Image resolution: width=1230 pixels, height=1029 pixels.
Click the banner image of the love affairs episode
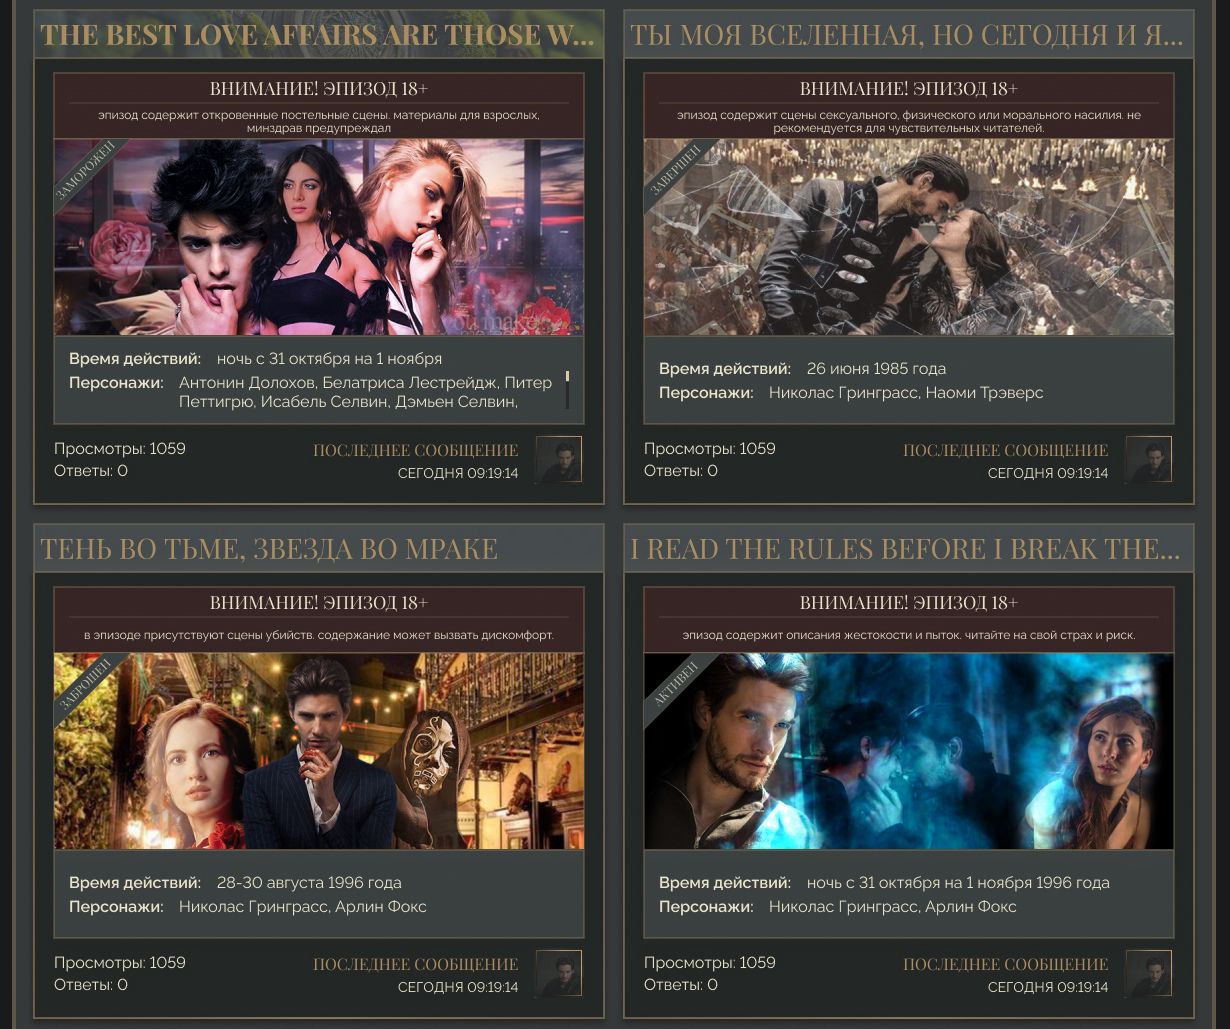click(x=319, y=237)
